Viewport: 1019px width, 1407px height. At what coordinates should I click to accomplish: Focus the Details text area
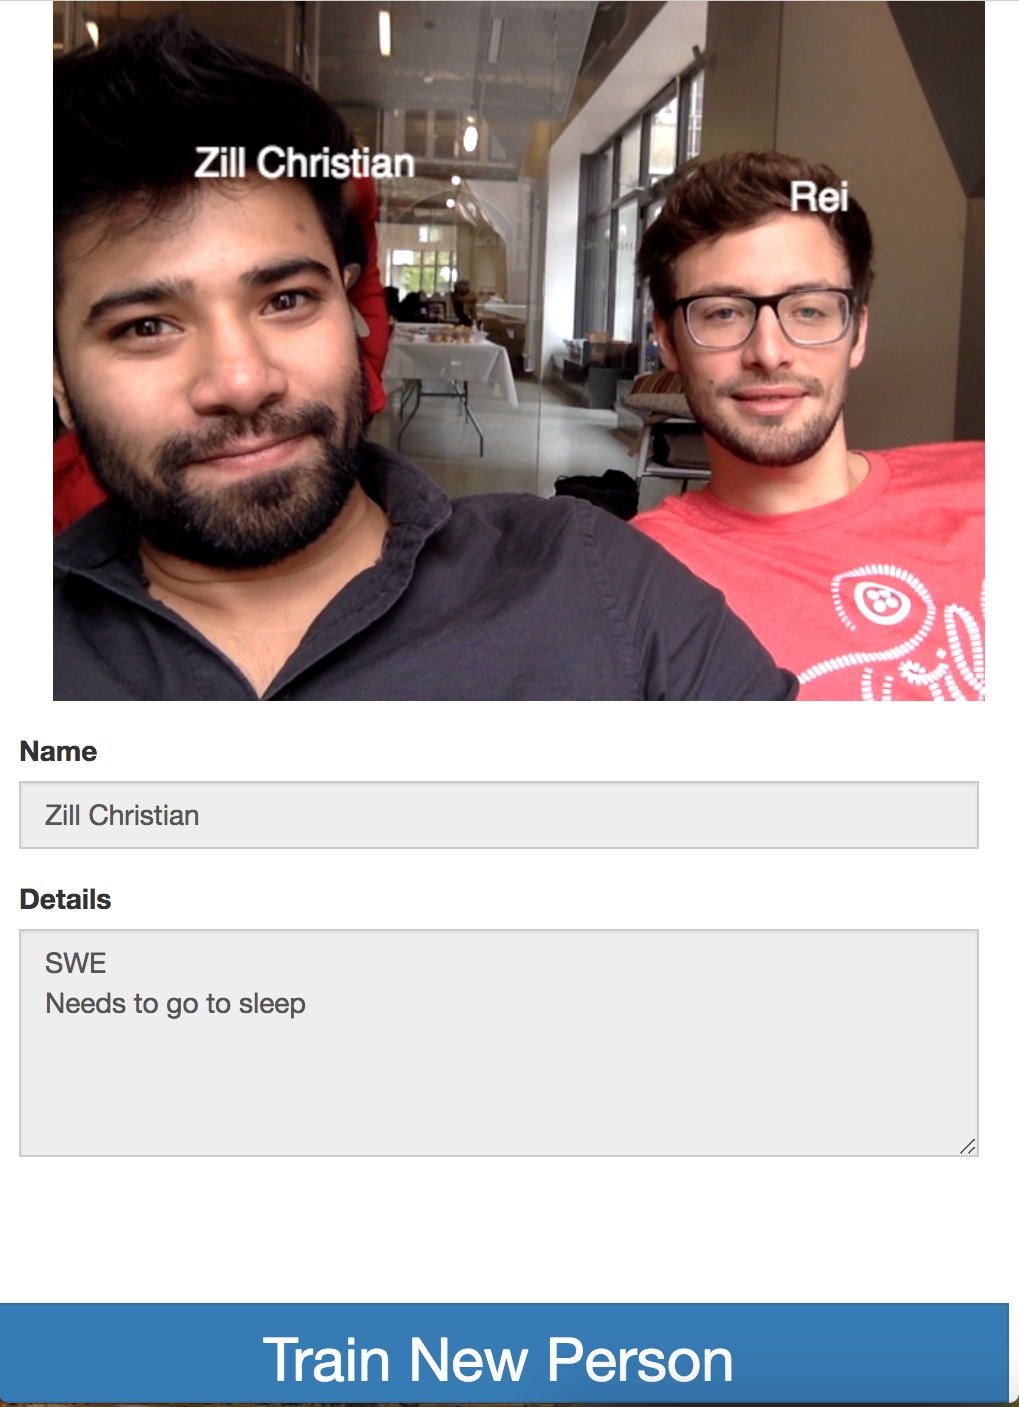tap(499, 1043)
